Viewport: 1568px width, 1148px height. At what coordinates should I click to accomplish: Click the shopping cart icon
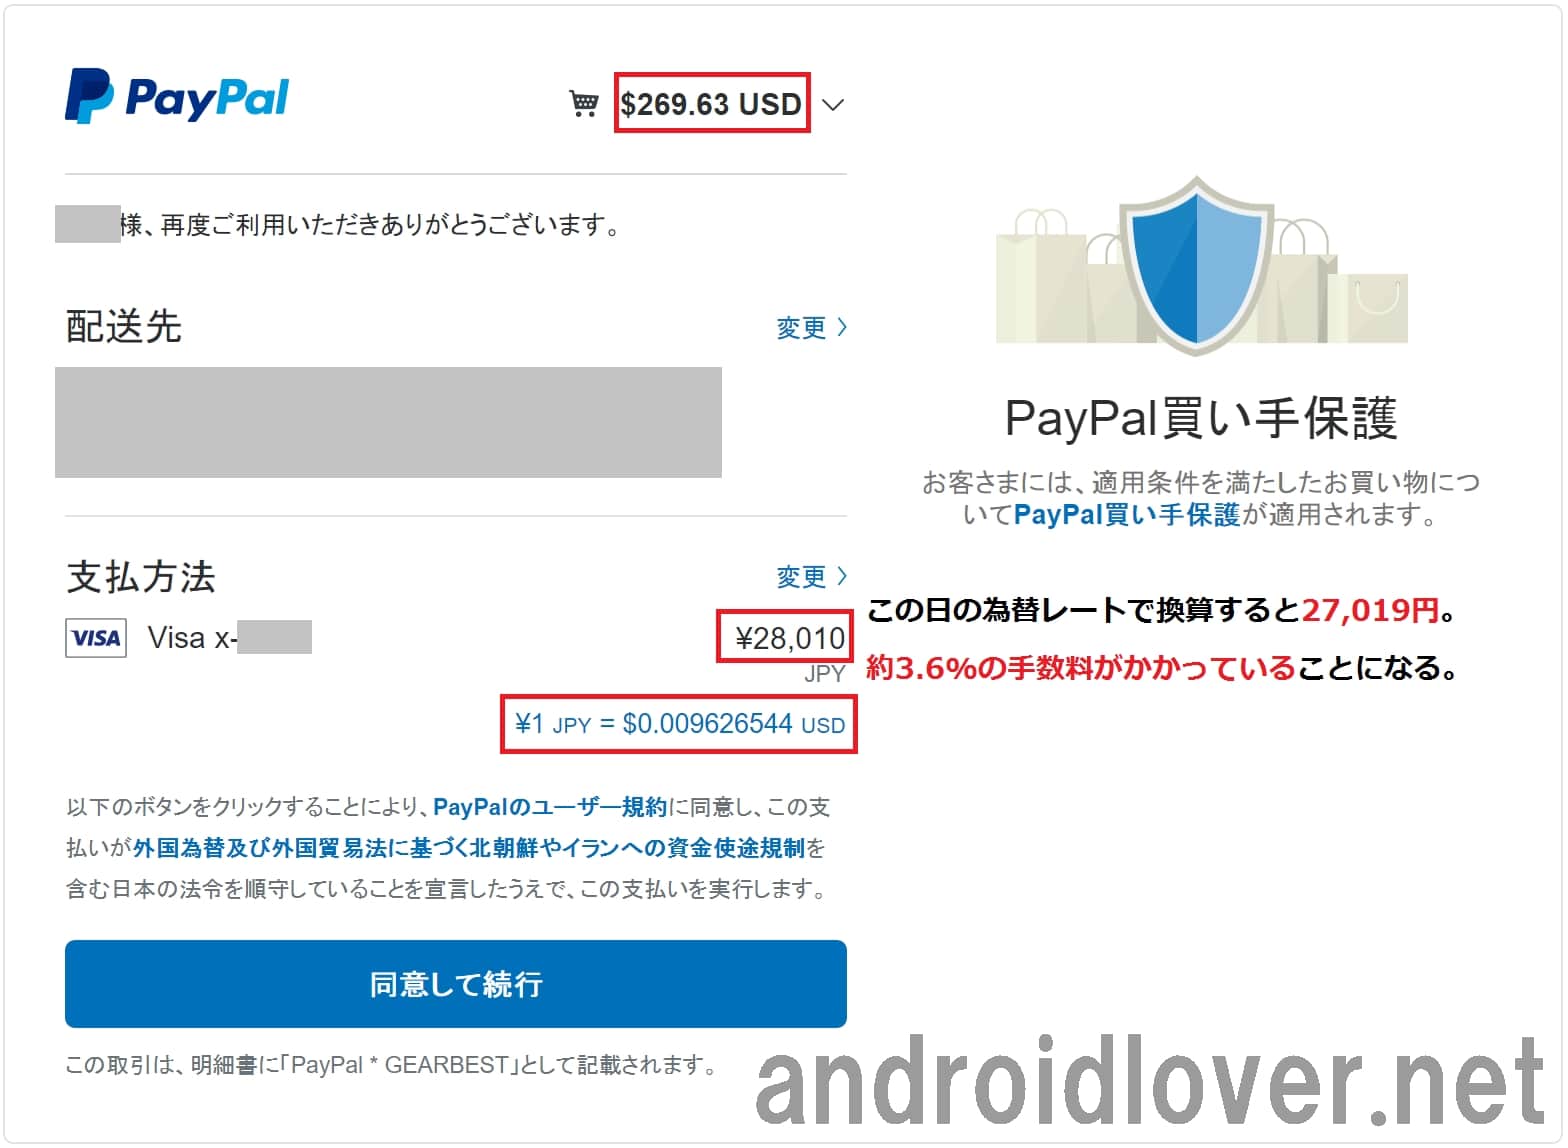[x=583, y=103]
